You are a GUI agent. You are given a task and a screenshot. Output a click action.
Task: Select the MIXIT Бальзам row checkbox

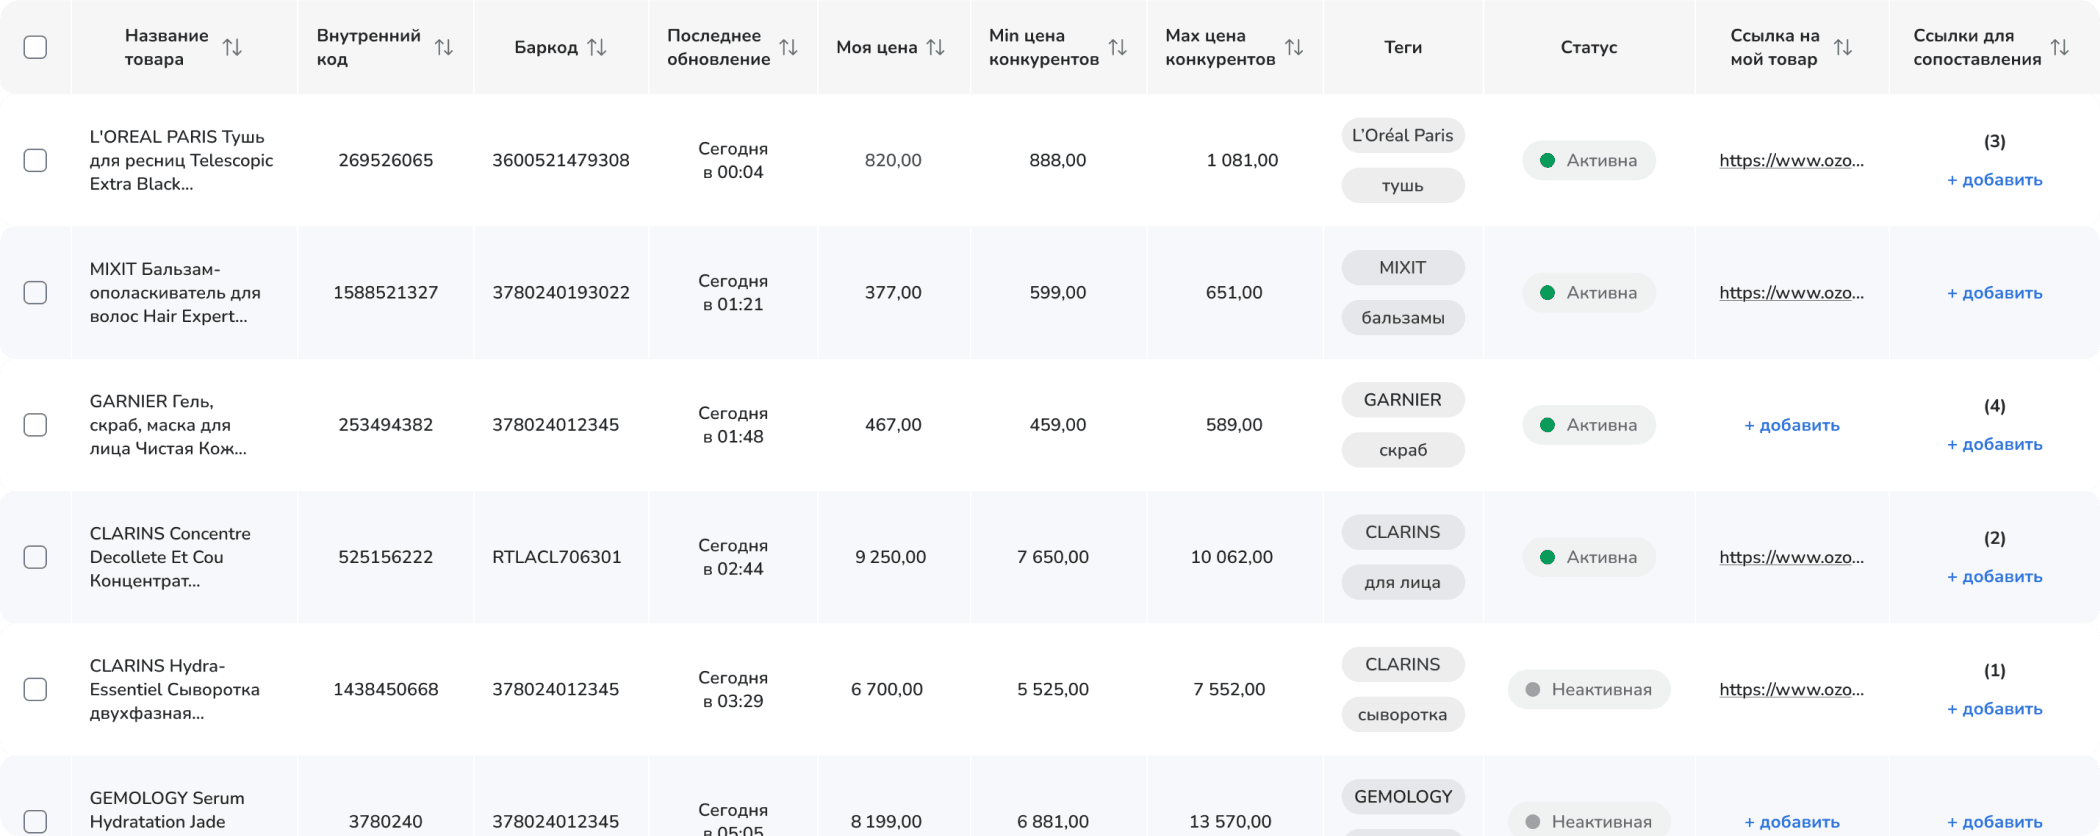(35, 293)
